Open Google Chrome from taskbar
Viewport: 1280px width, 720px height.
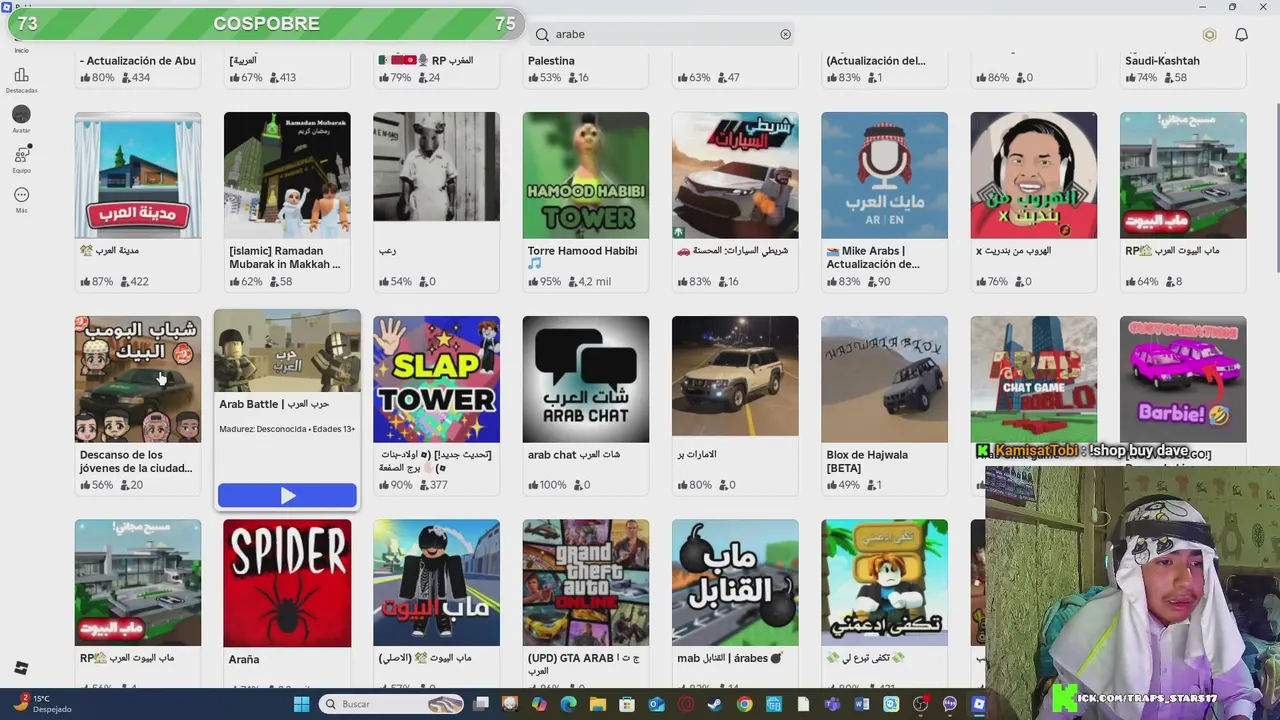(x=744, y=704)
